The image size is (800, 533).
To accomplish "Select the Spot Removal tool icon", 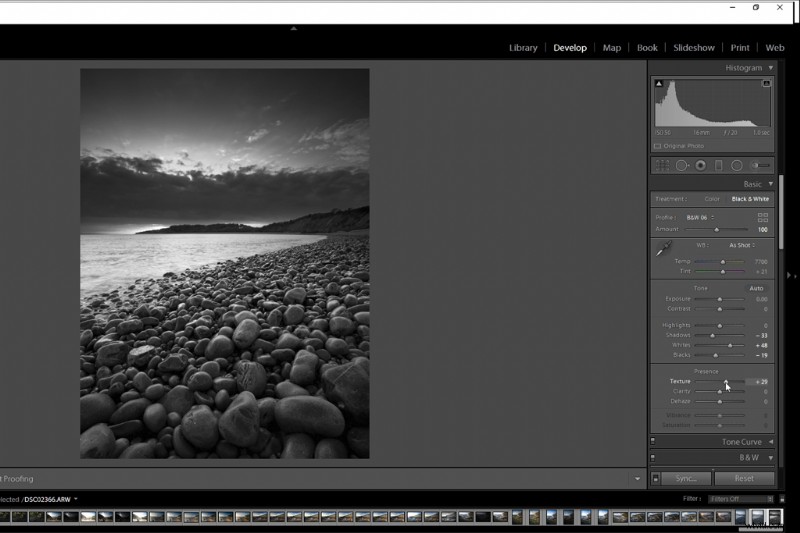I will [682, 165].
